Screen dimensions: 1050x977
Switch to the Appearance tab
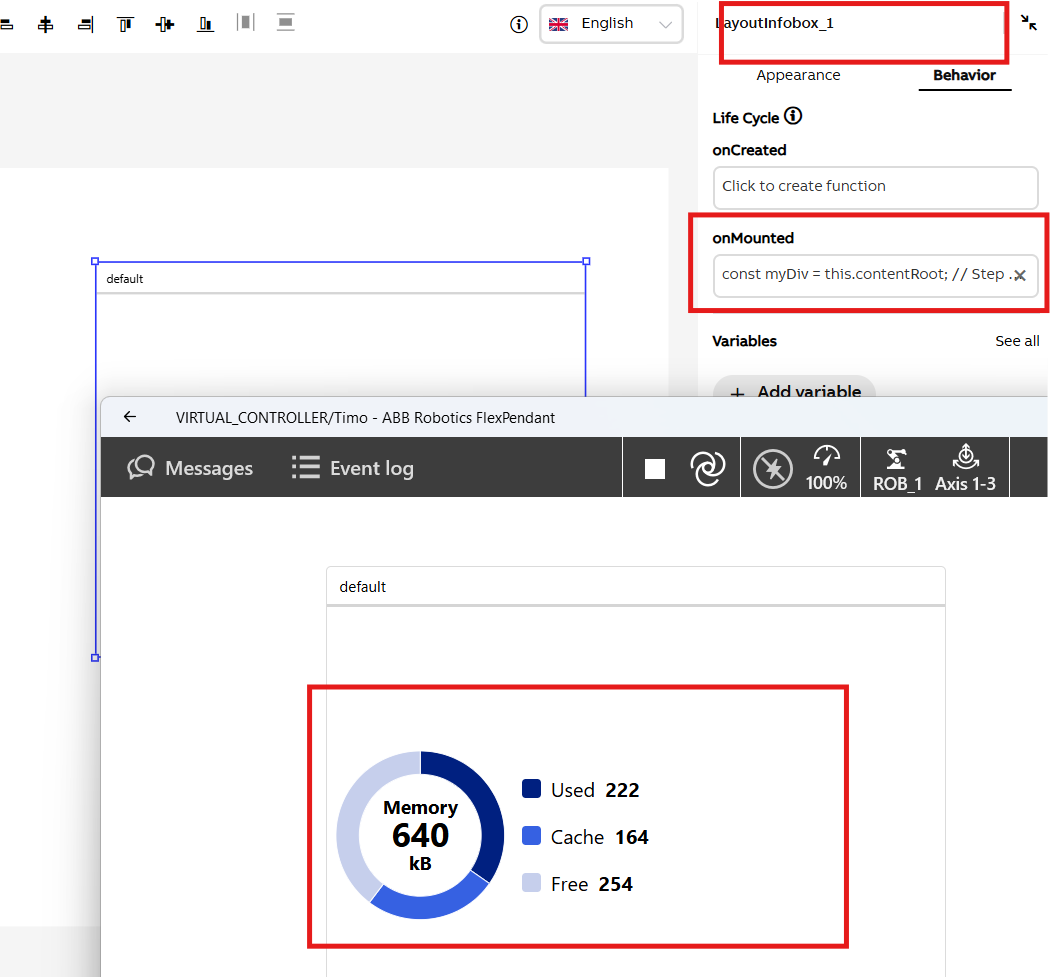798,75
